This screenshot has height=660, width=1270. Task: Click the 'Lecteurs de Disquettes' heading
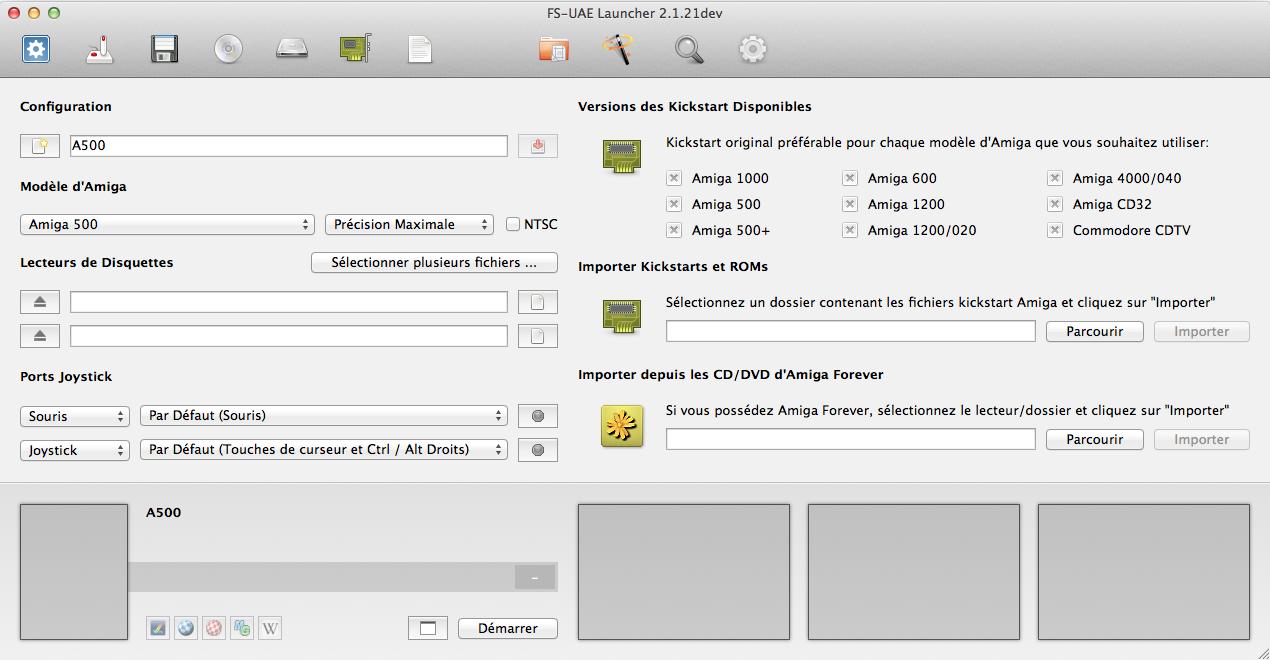tap(97, 262)
